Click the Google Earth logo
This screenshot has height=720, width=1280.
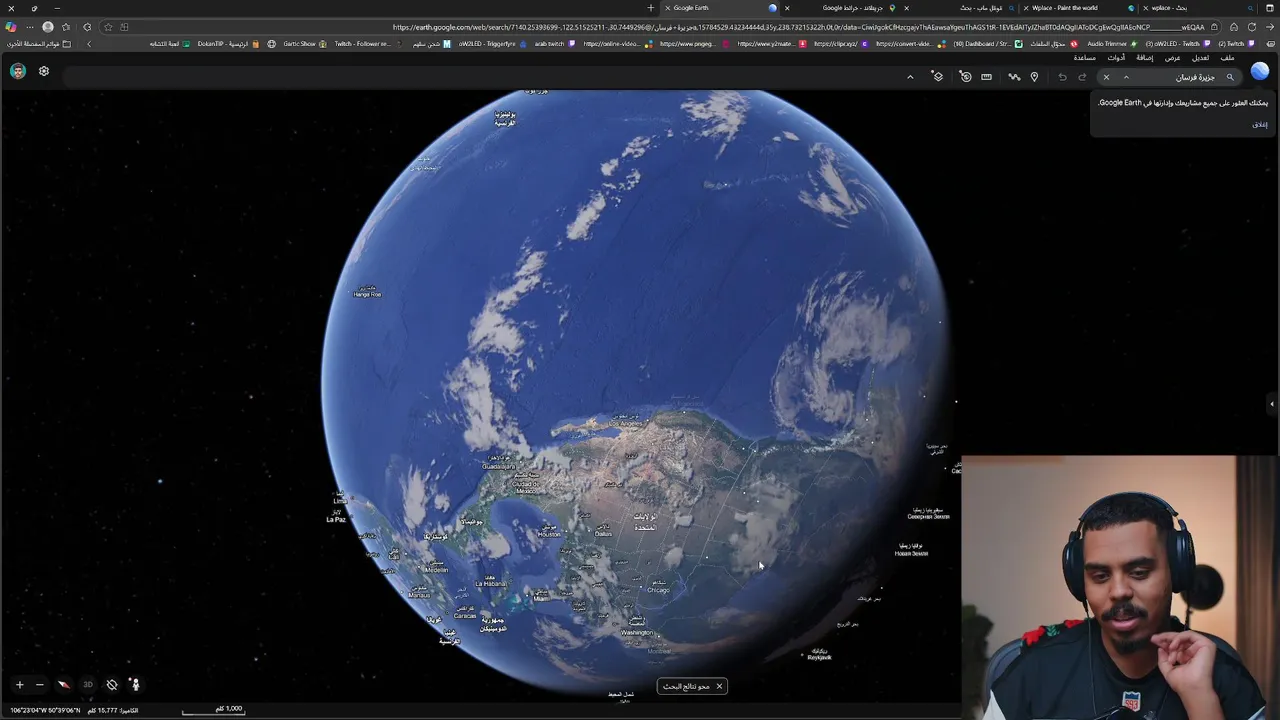[x=1259, y=71]
